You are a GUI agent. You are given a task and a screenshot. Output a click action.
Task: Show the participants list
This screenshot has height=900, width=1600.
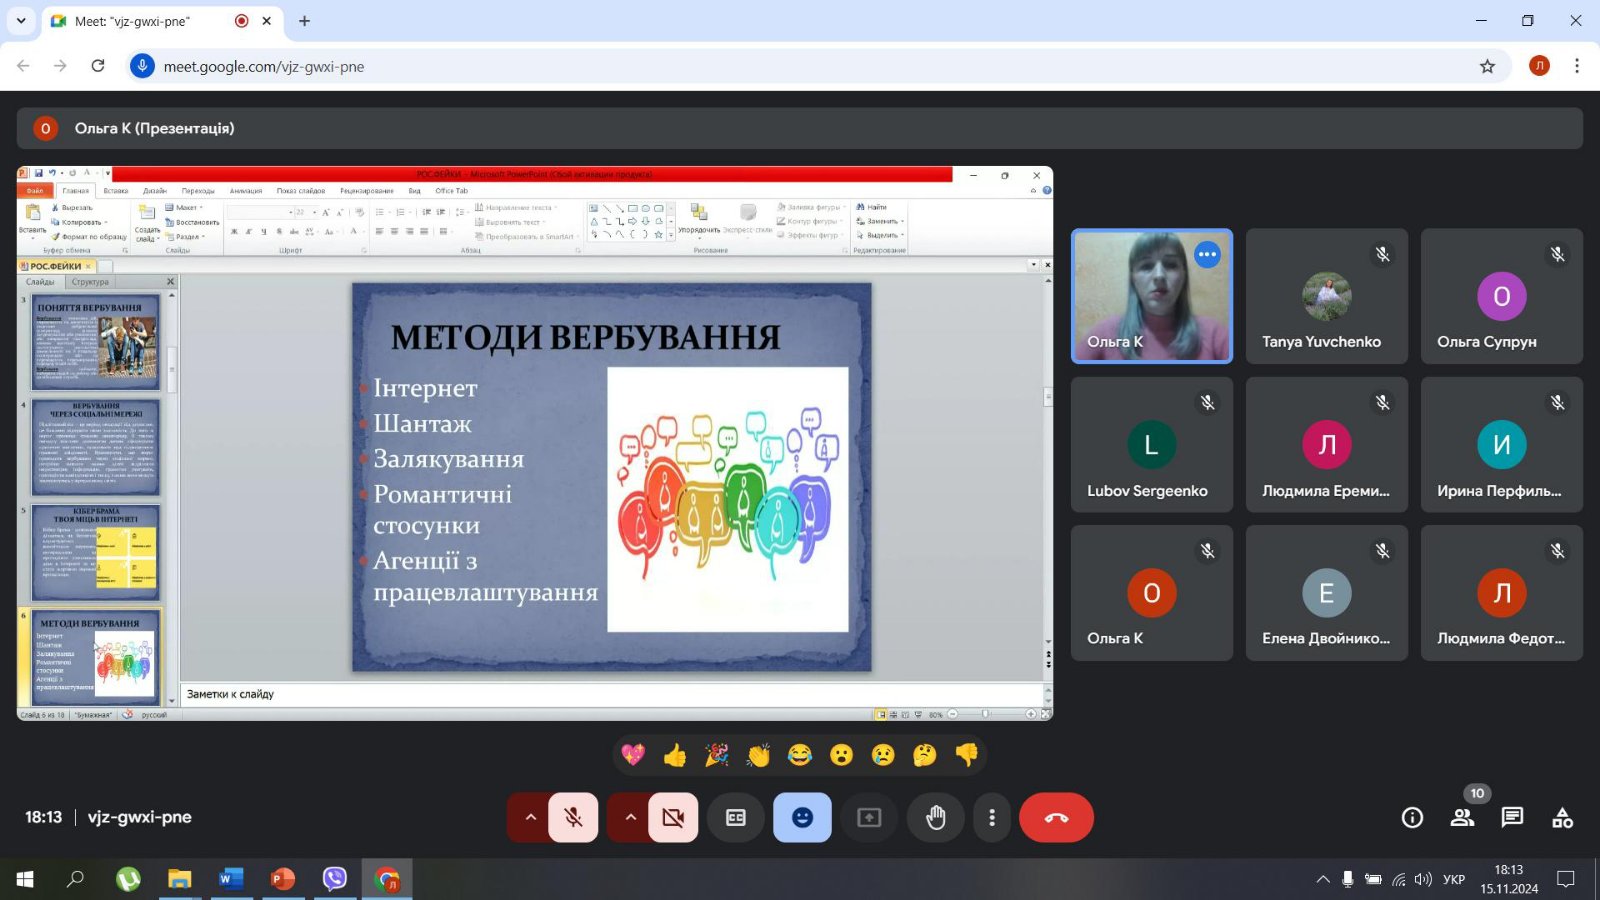(x=1462, y=817)
